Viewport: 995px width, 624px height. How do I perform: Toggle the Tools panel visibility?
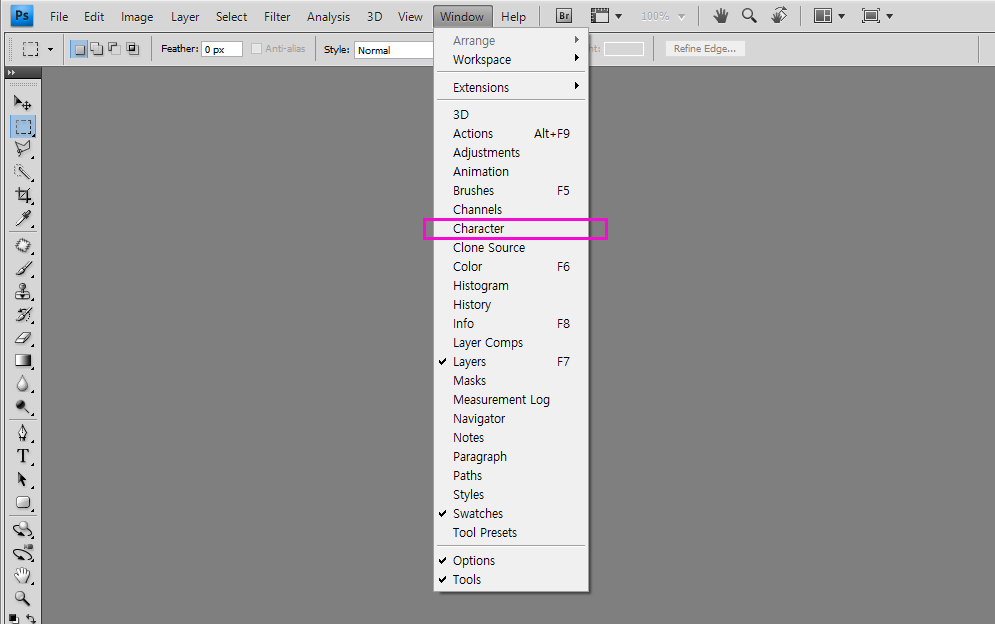point(511,580)
